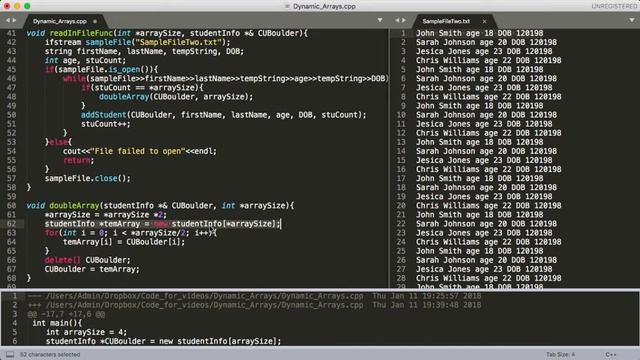Click studentInfo *CUBoulder line in output panel
Screen dimensions: 640x360
(163, 341)
